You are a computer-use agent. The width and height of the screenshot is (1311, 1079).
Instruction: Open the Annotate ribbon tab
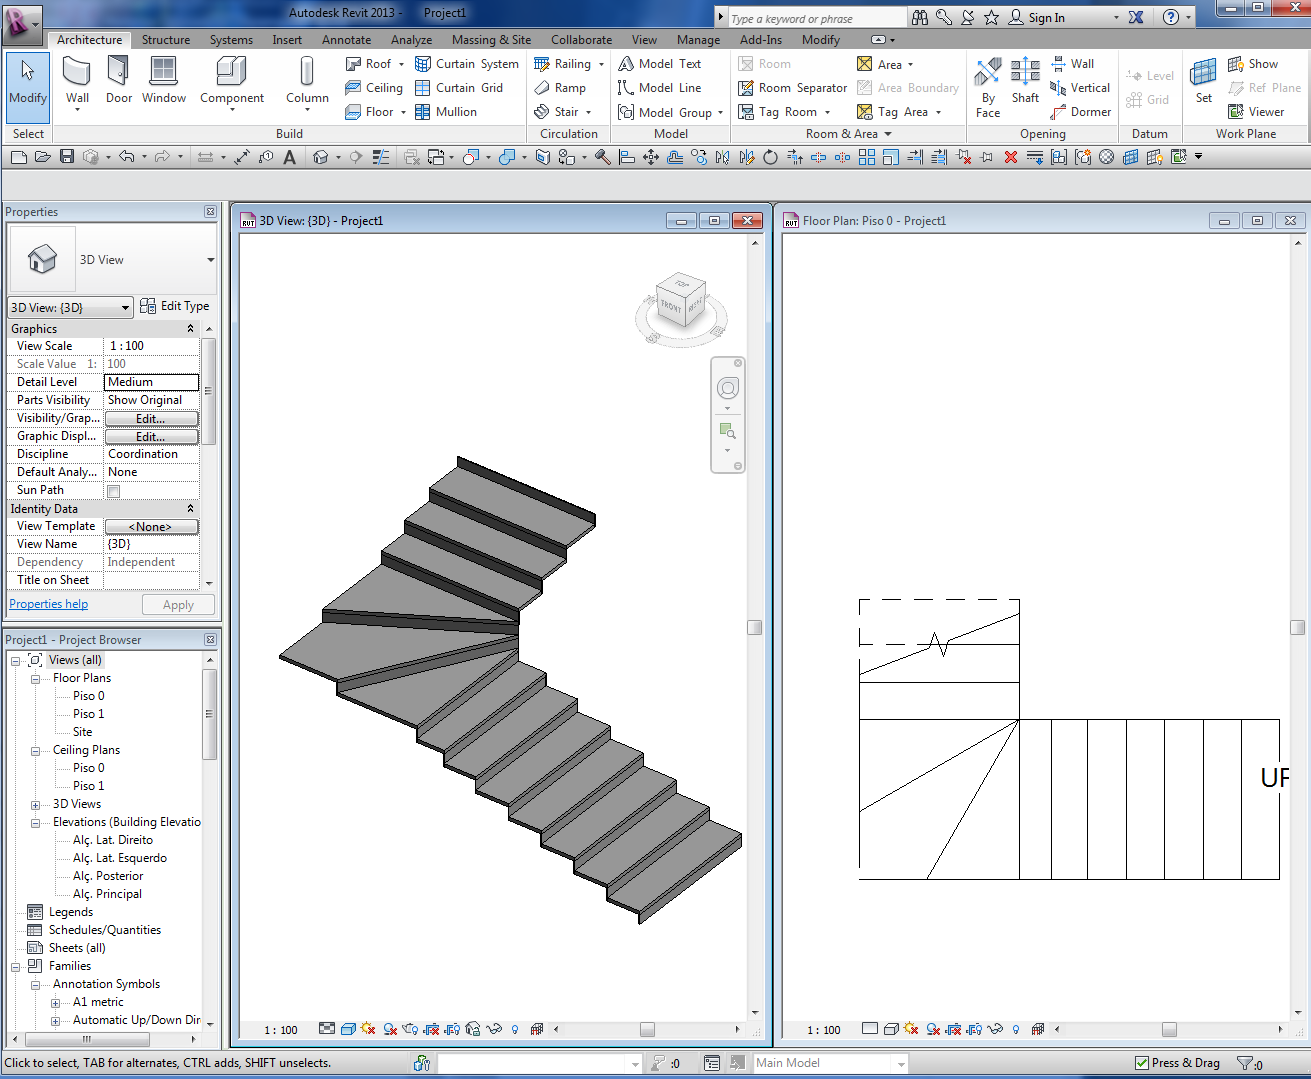pyautogui.click(x=346, y=40)
